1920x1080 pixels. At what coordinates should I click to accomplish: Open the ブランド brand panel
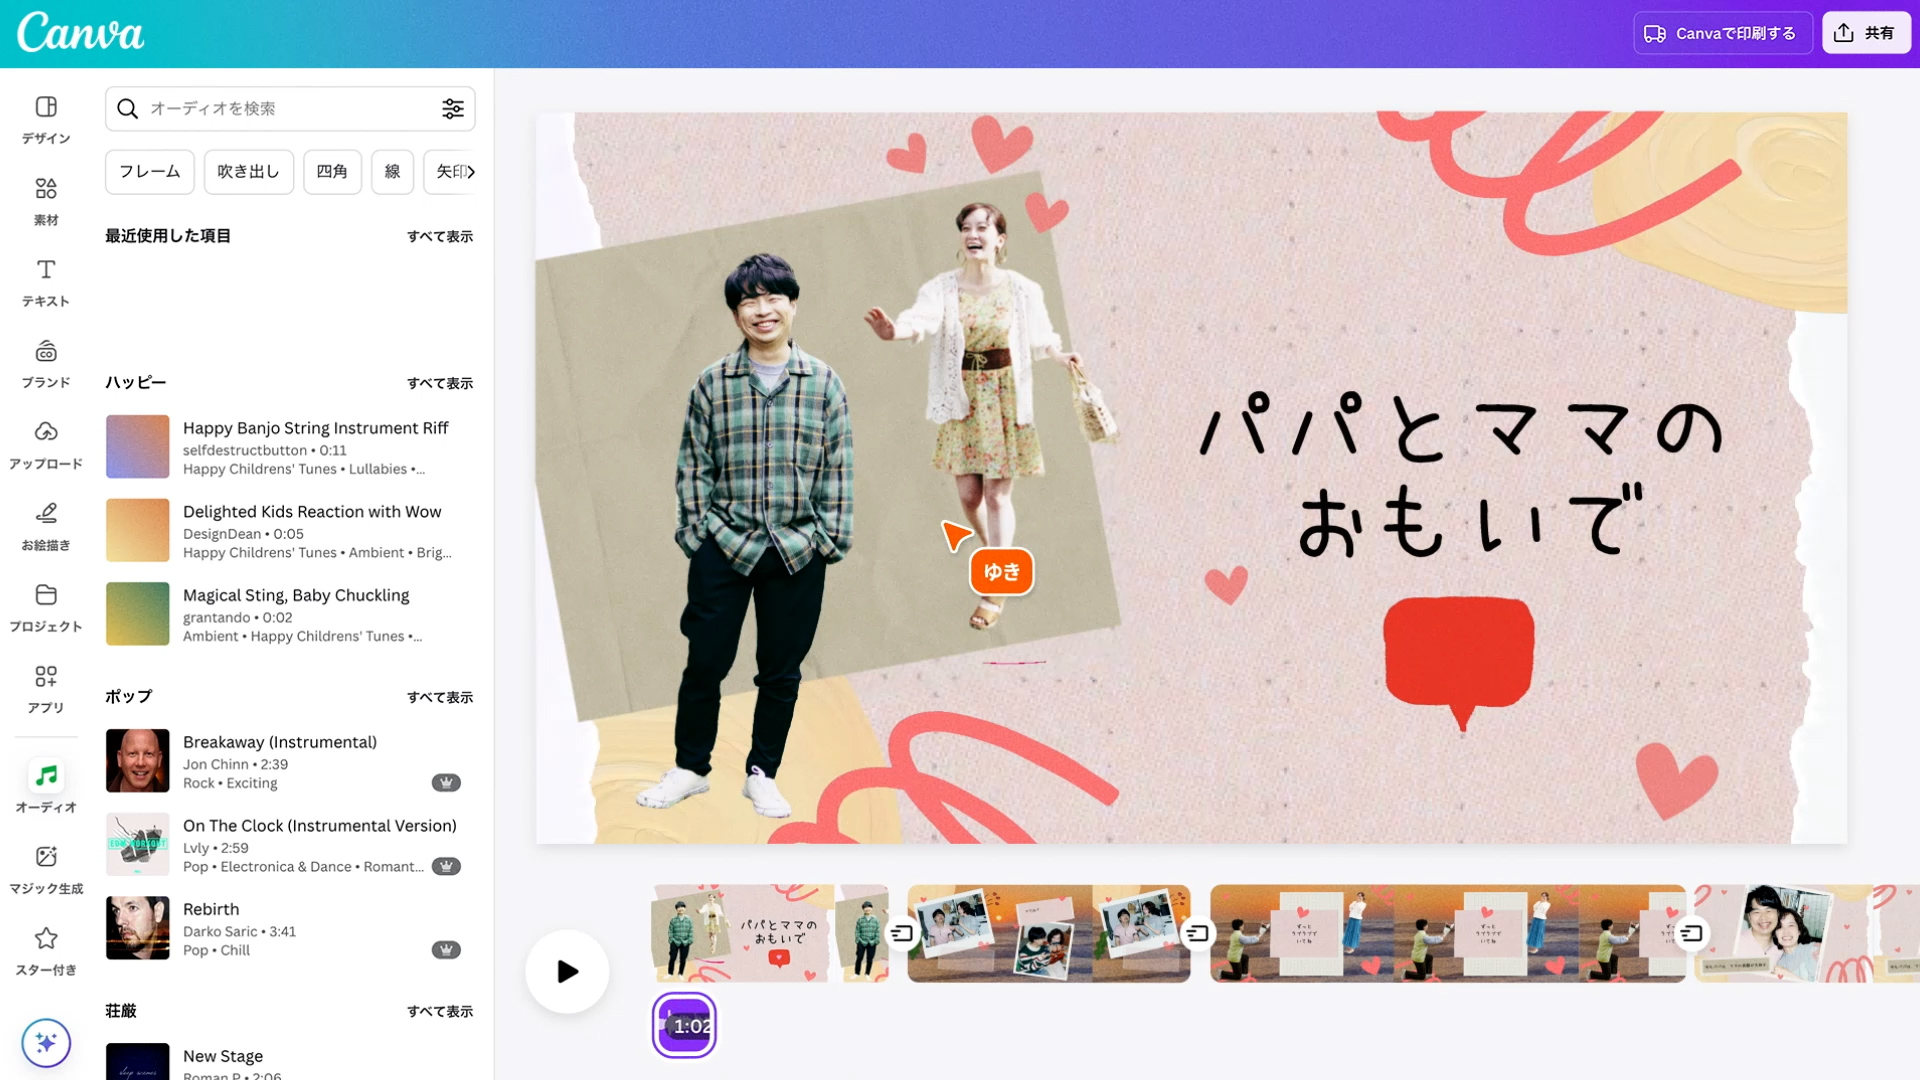pos(46,364)
